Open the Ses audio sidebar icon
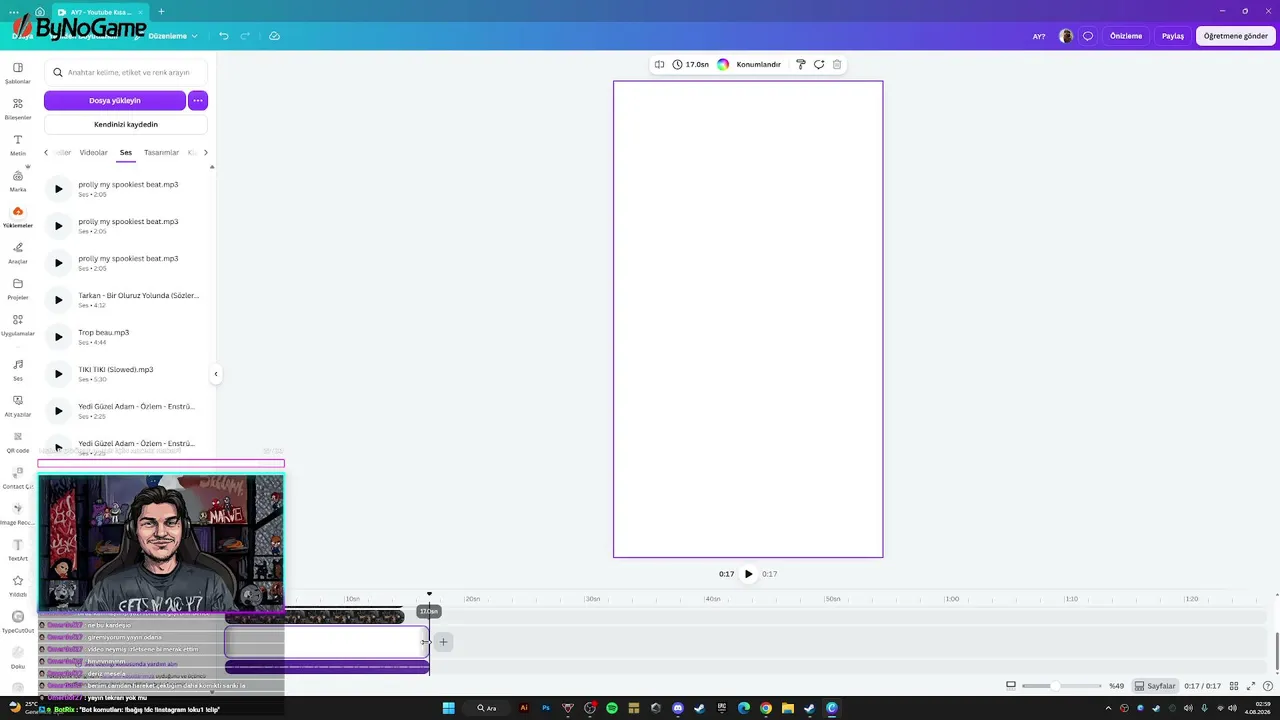This screenshot has height=720, width=1280. click(x=18, y=369)
